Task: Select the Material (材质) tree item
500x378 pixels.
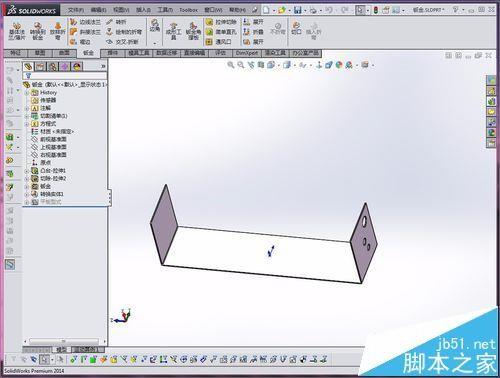Action: 52,132
